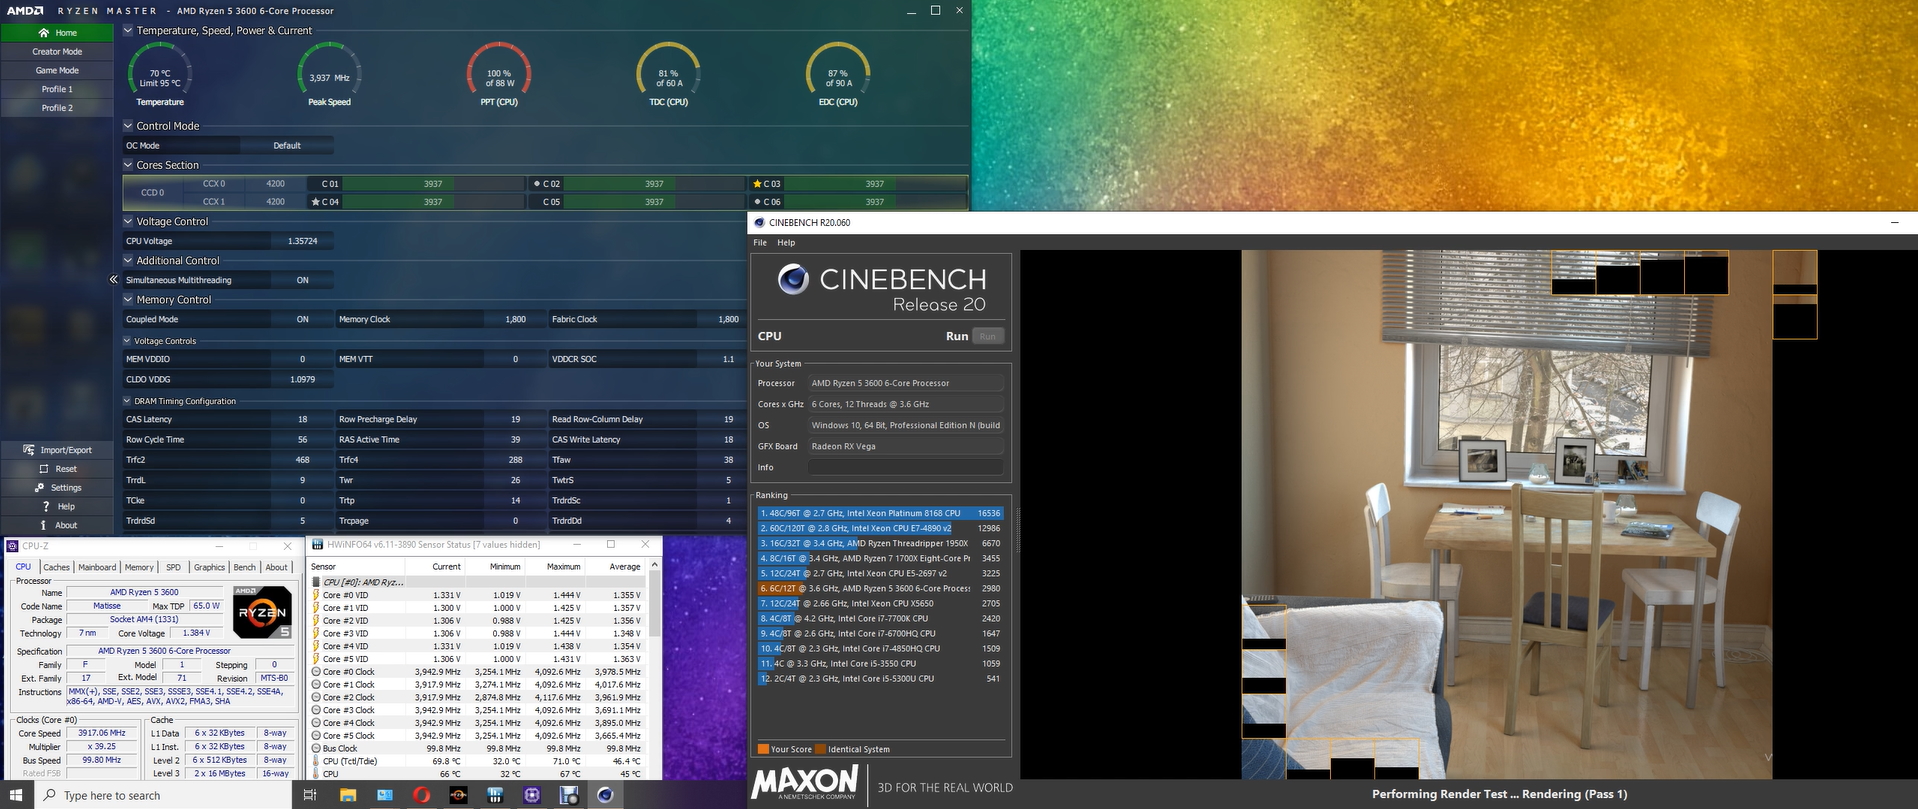1918x809 pixels.
Task: Launch Opera browser from the taskbar
Action: tap(422, 795)
